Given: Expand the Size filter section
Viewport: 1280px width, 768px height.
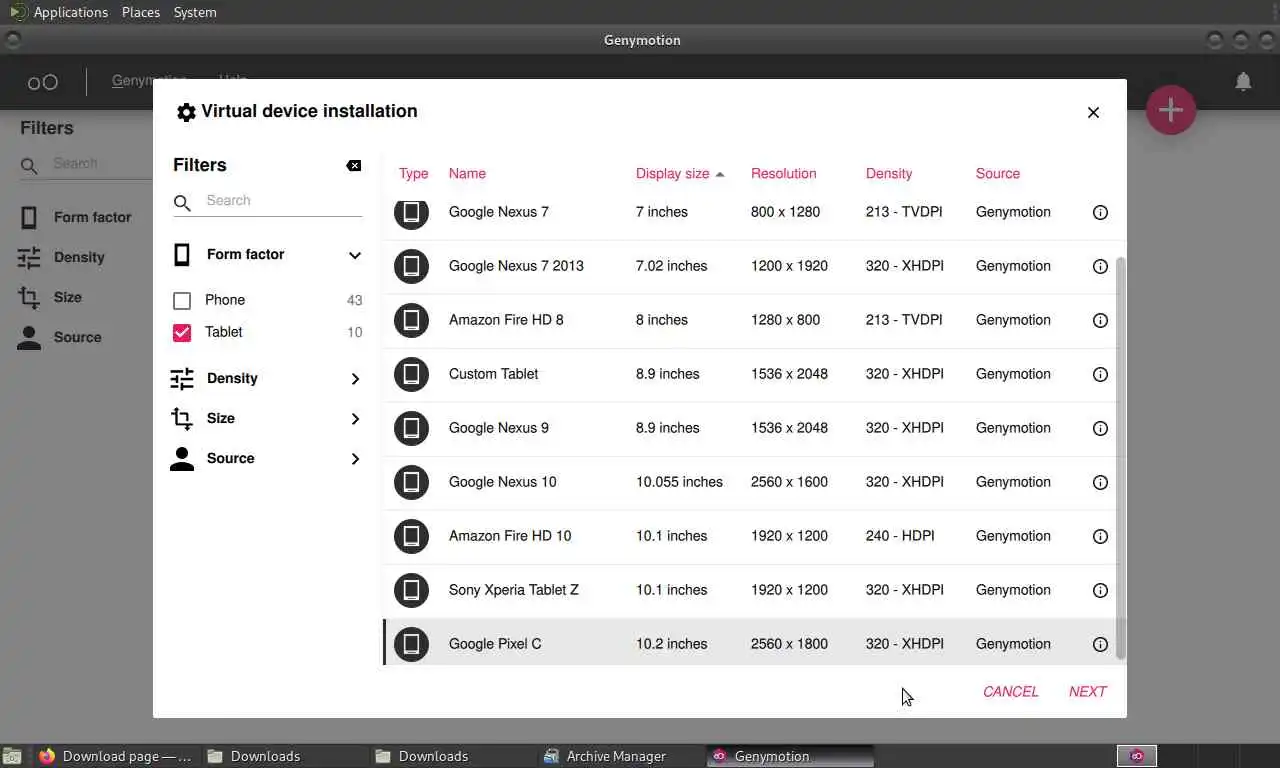Looking at the screenshot, I should point(355,419).
